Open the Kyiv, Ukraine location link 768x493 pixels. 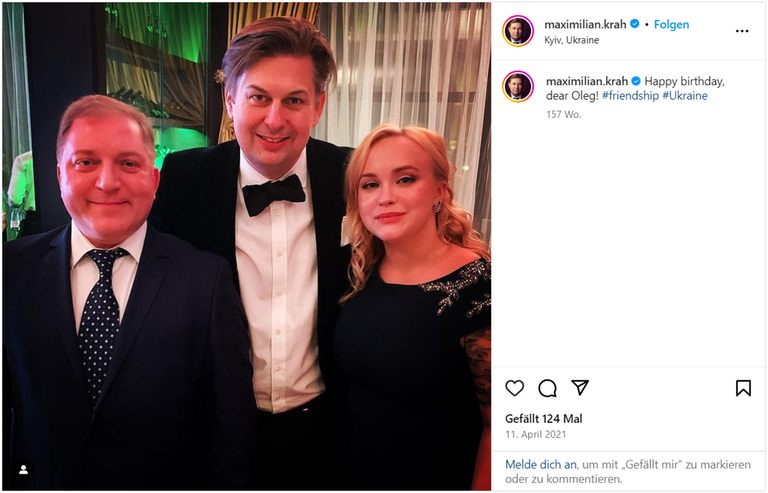572,40
